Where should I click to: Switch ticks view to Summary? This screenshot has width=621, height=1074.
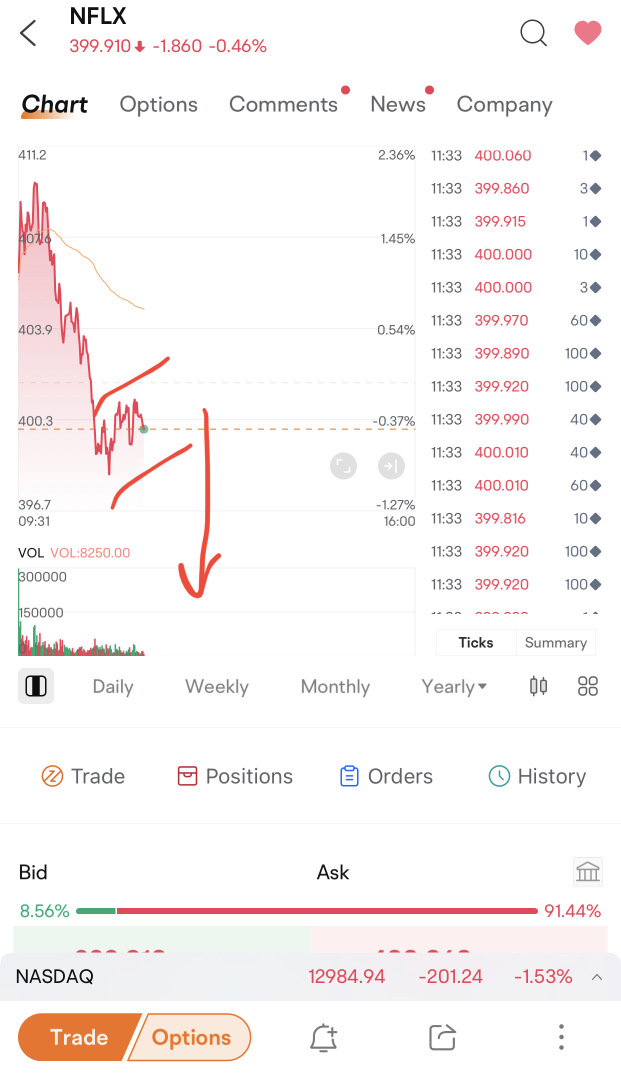(x=556, y=643)
